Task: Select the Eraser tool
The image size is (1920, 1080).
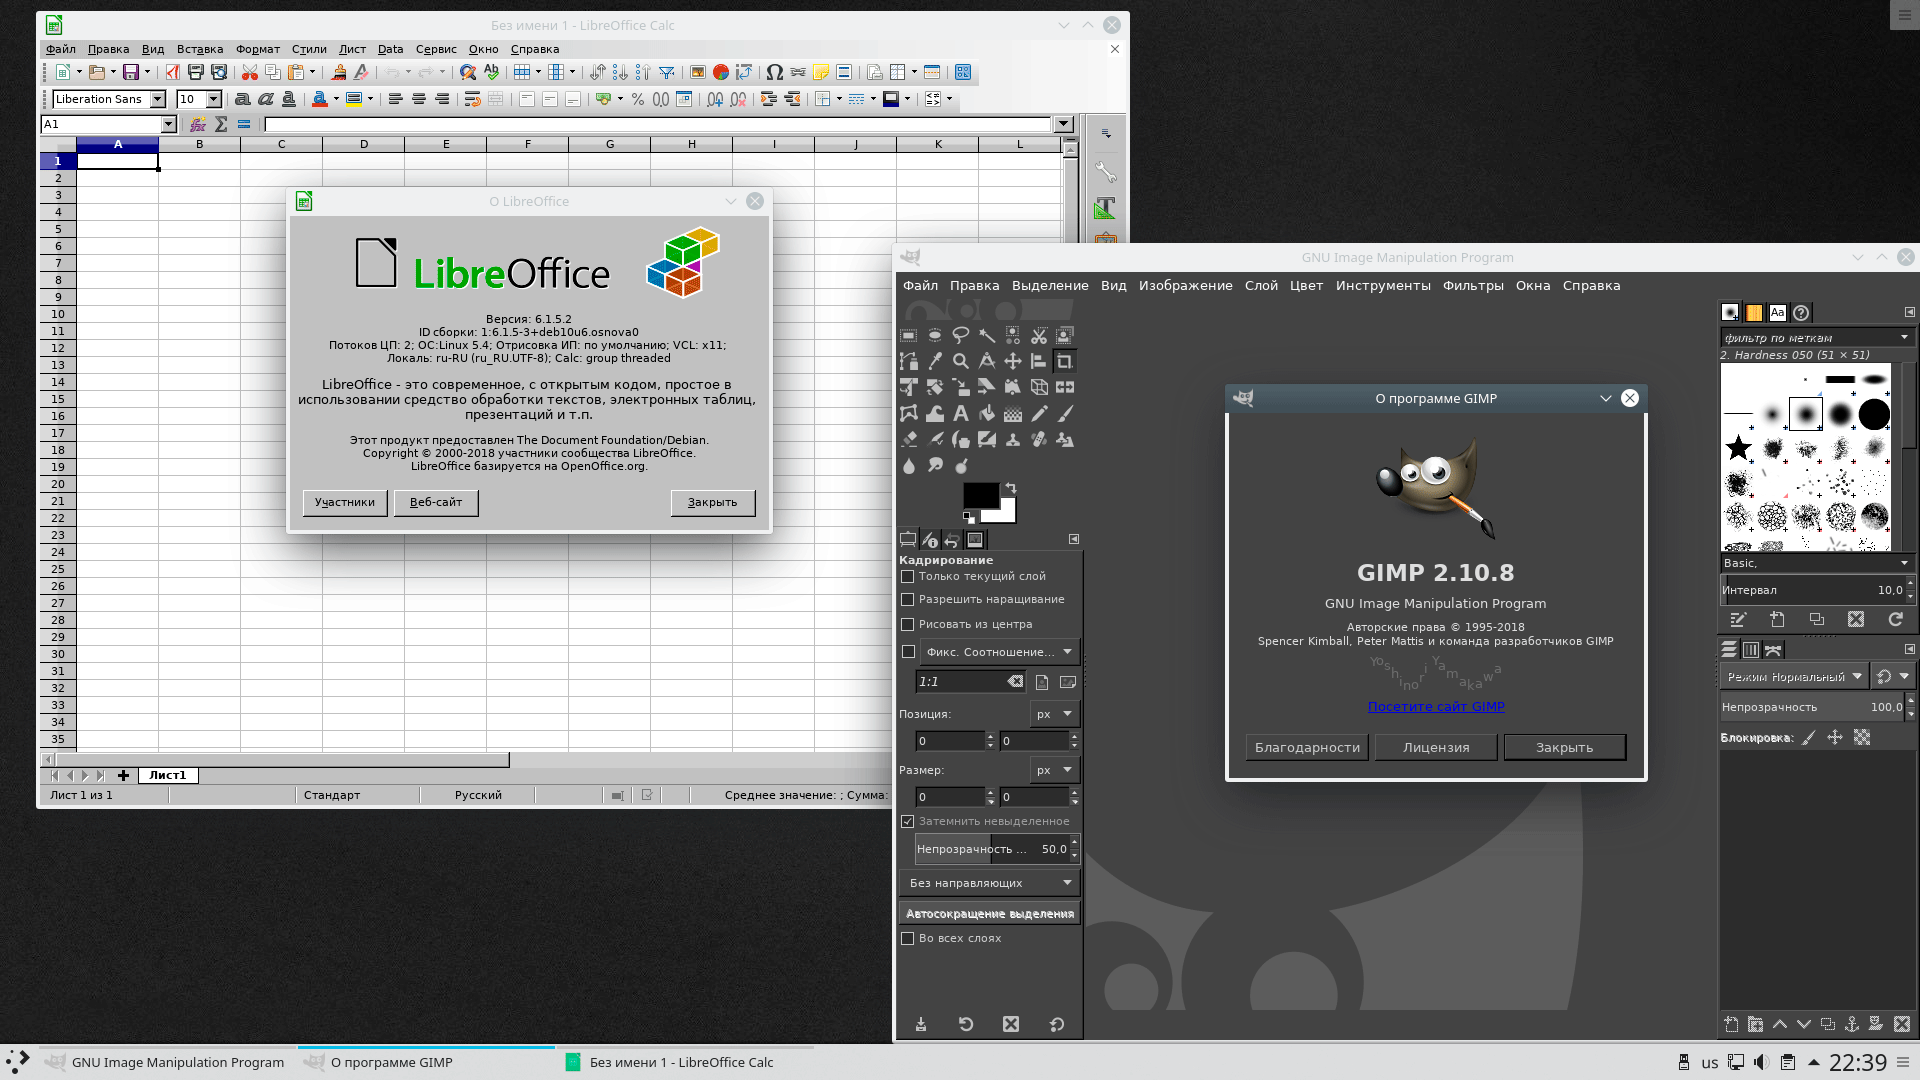Action: pos(909,439)
